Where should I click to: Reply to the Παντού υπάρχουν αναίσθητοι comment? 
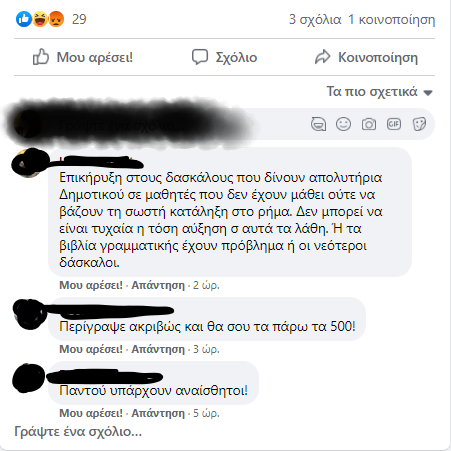(x=158, y=413)
